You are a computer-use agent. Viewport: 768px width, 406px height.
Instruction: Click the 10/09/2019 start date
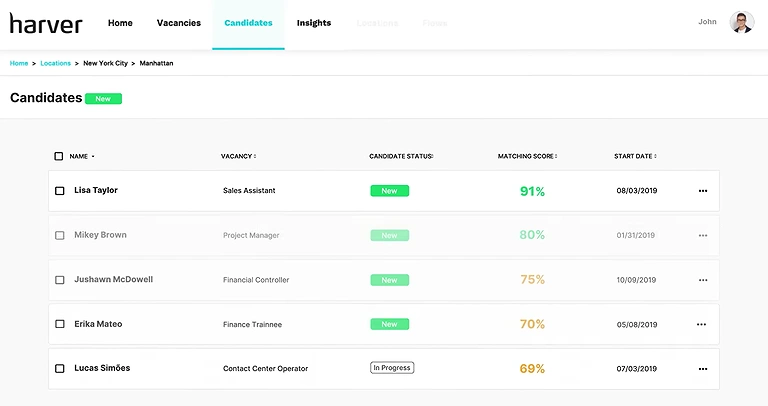pyautogui.click(x=636, y=280)
